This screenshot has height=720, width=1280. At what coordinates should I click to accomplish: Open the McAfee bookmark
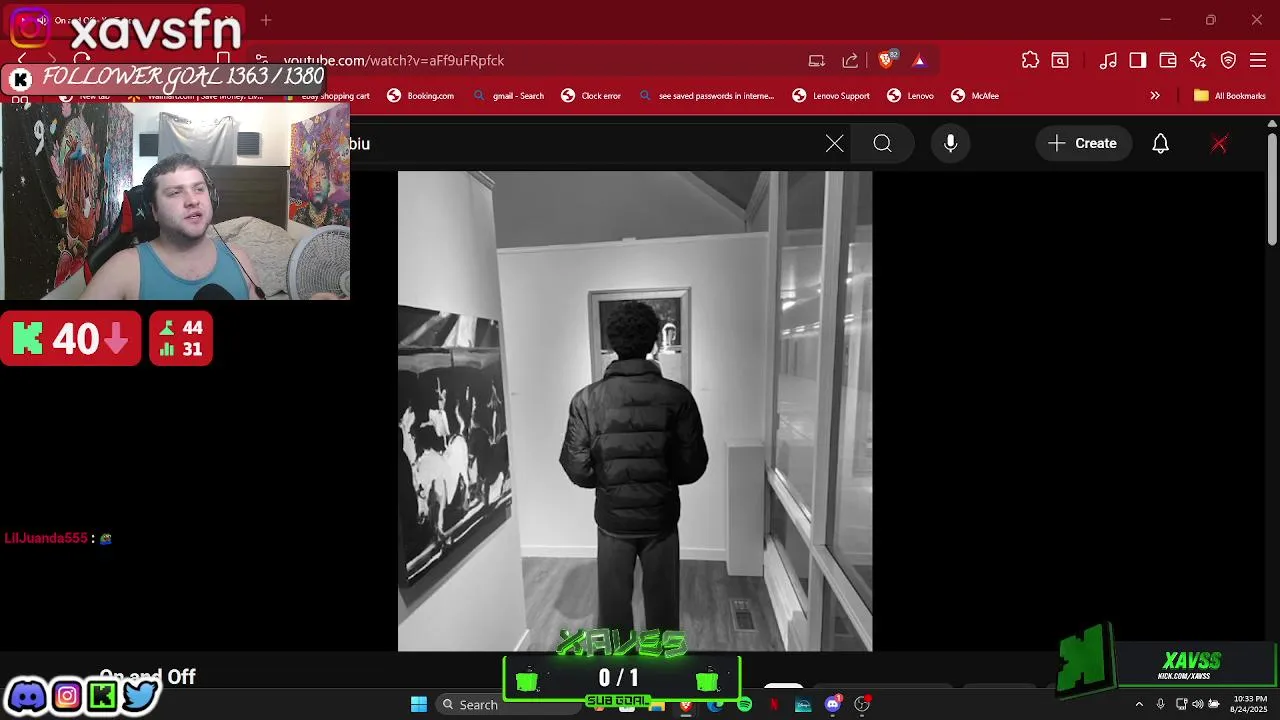975,96
